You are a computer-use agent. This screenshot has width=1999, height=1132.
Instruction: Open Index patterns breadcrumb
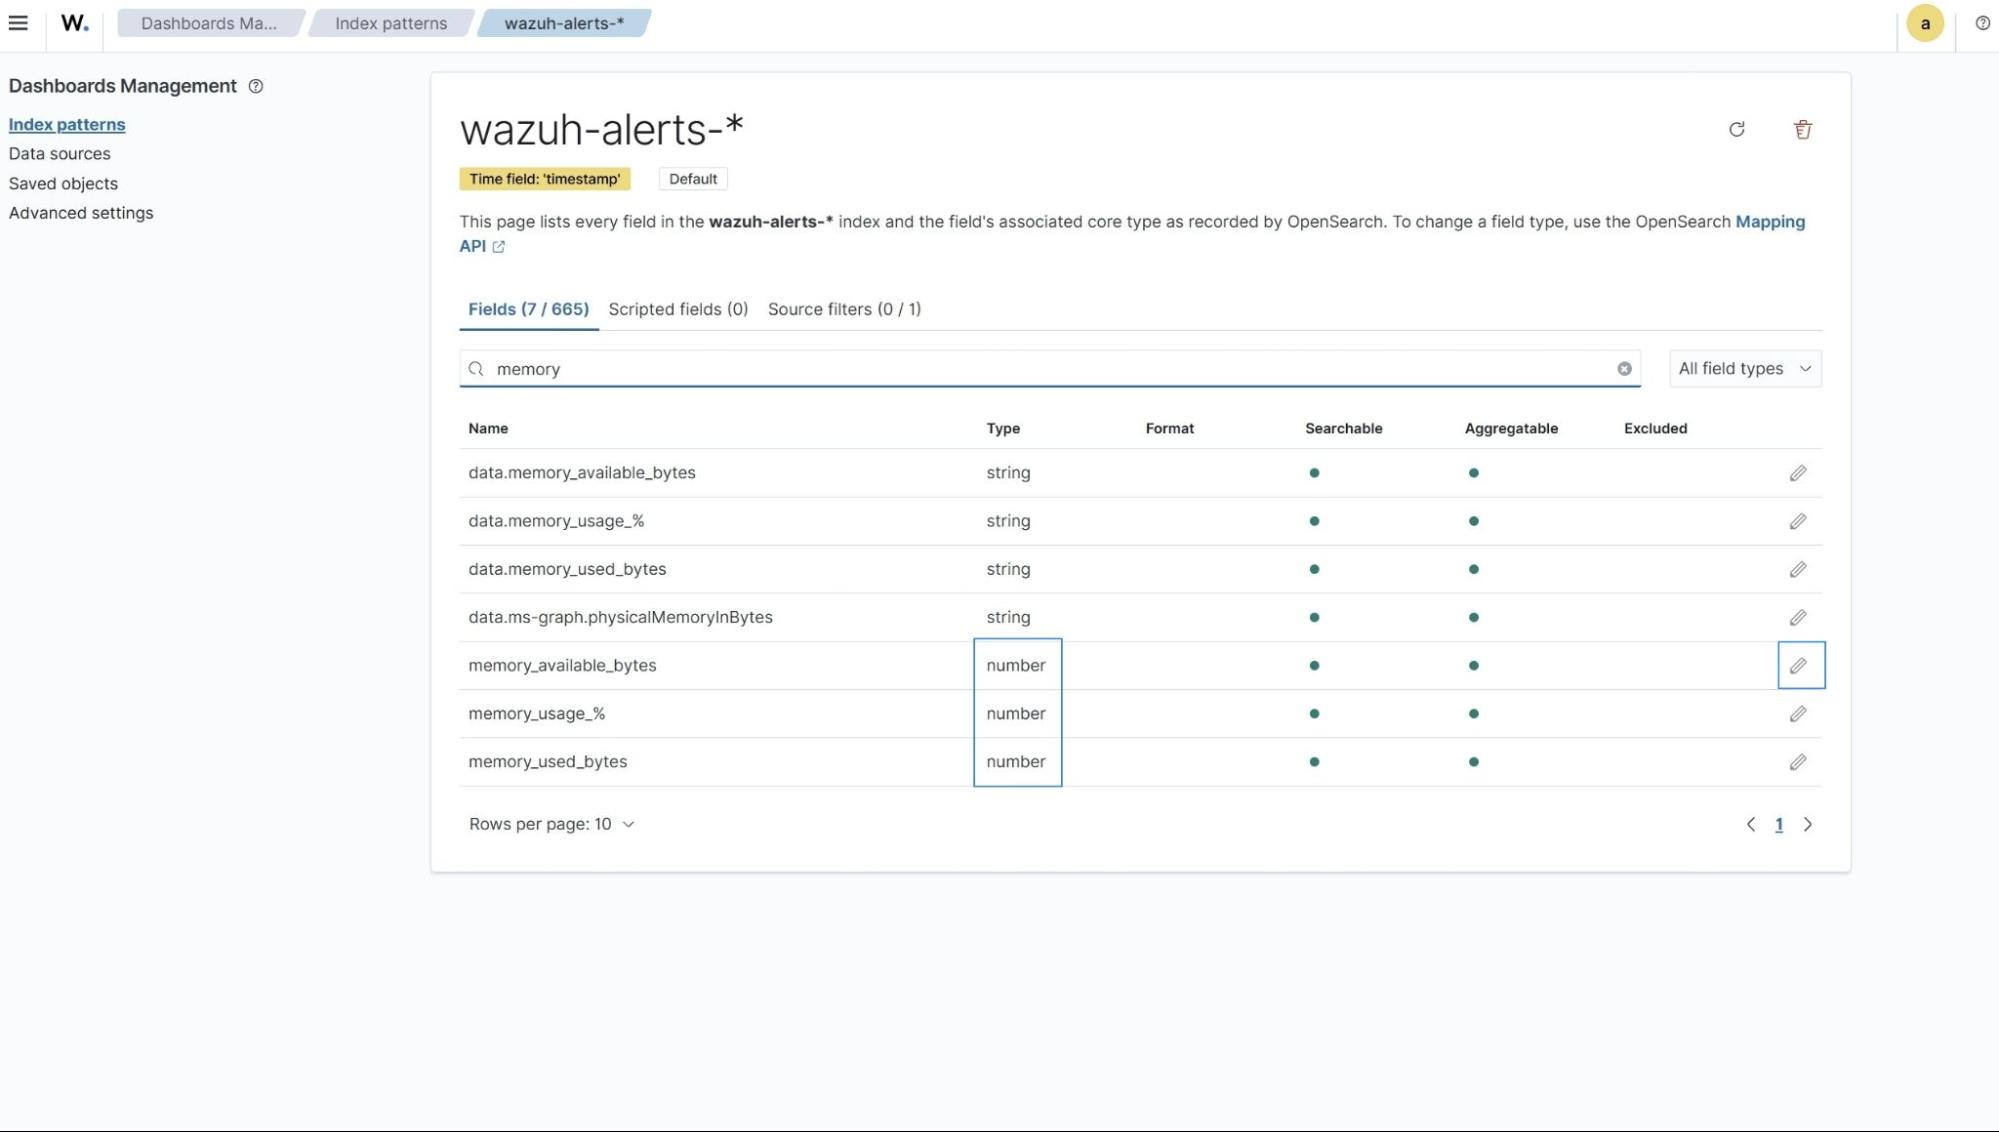[391, 23]
